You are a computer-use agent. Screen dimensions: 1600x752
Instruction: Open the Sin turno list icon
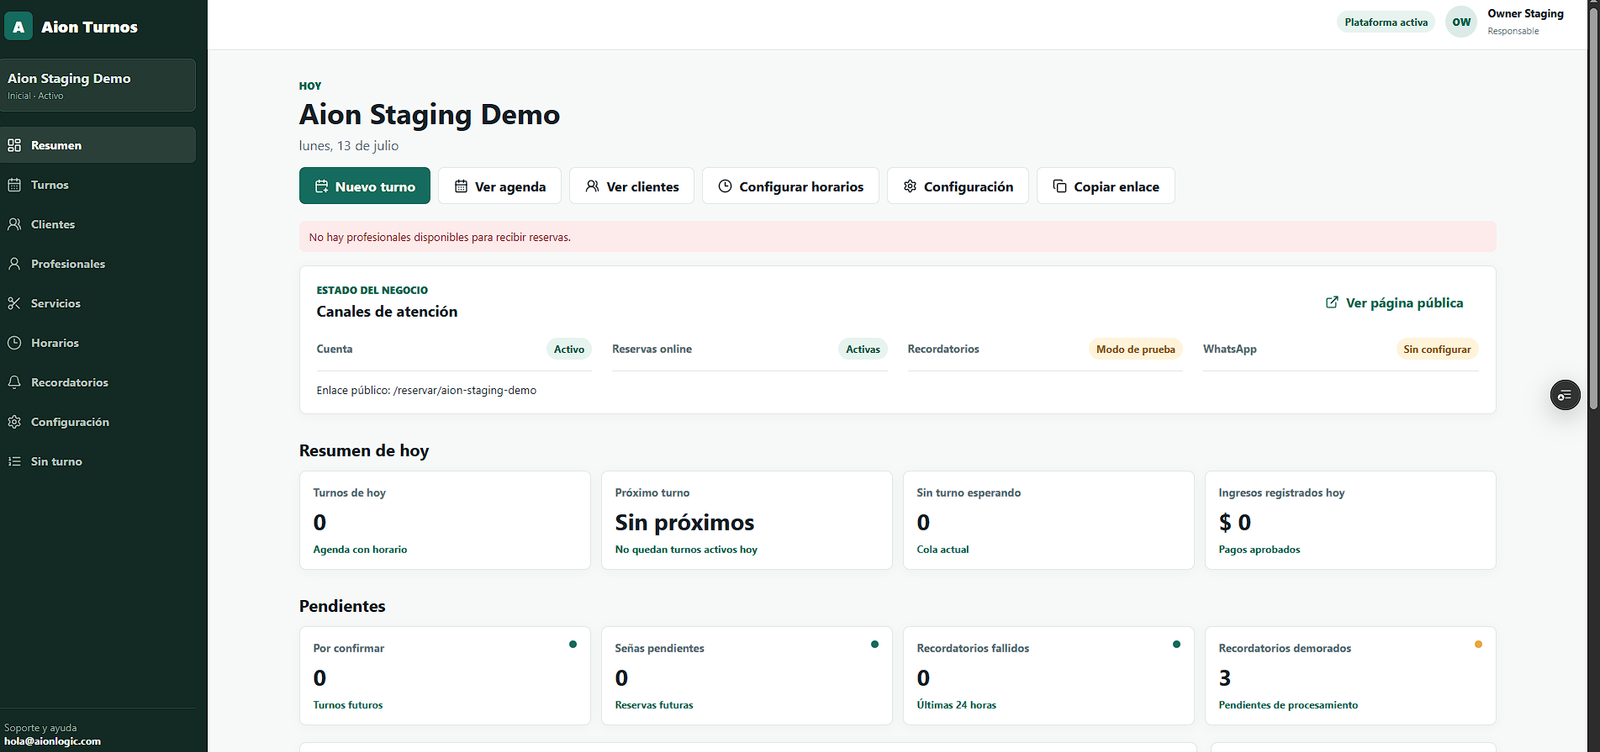point(14,461)
